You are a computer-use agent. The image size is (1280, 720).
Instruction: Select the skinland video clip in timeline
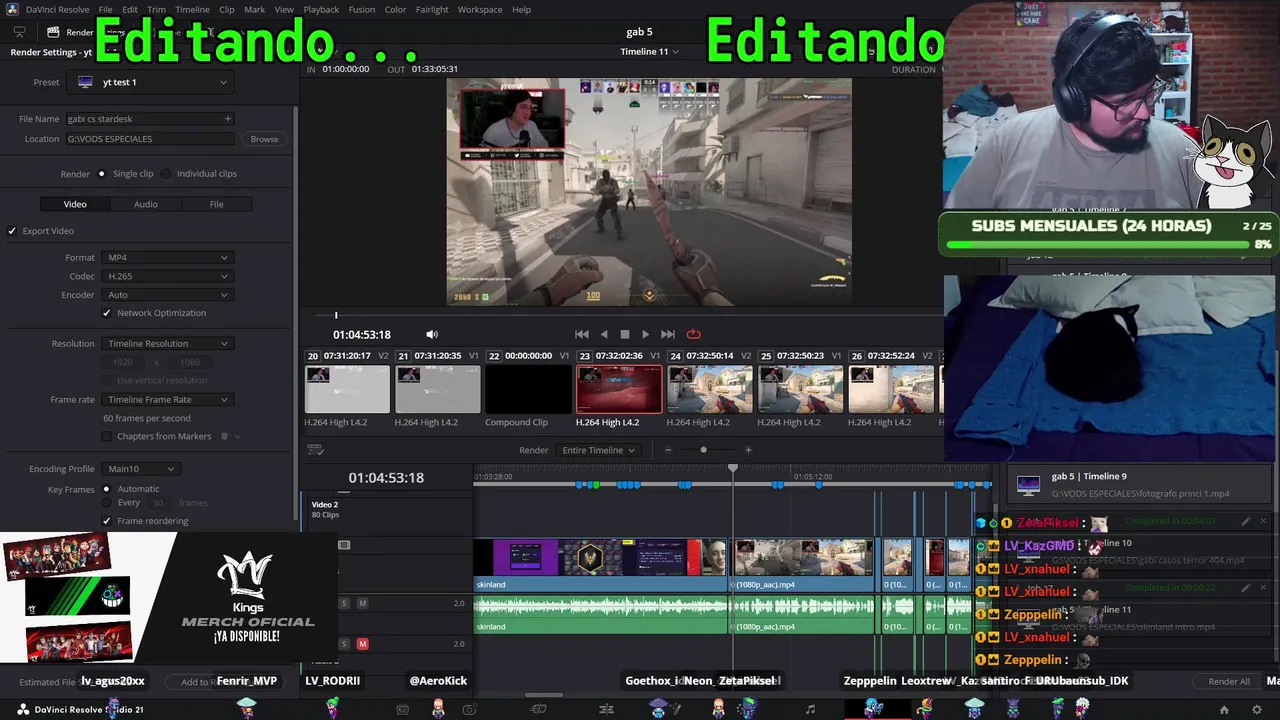600,565
